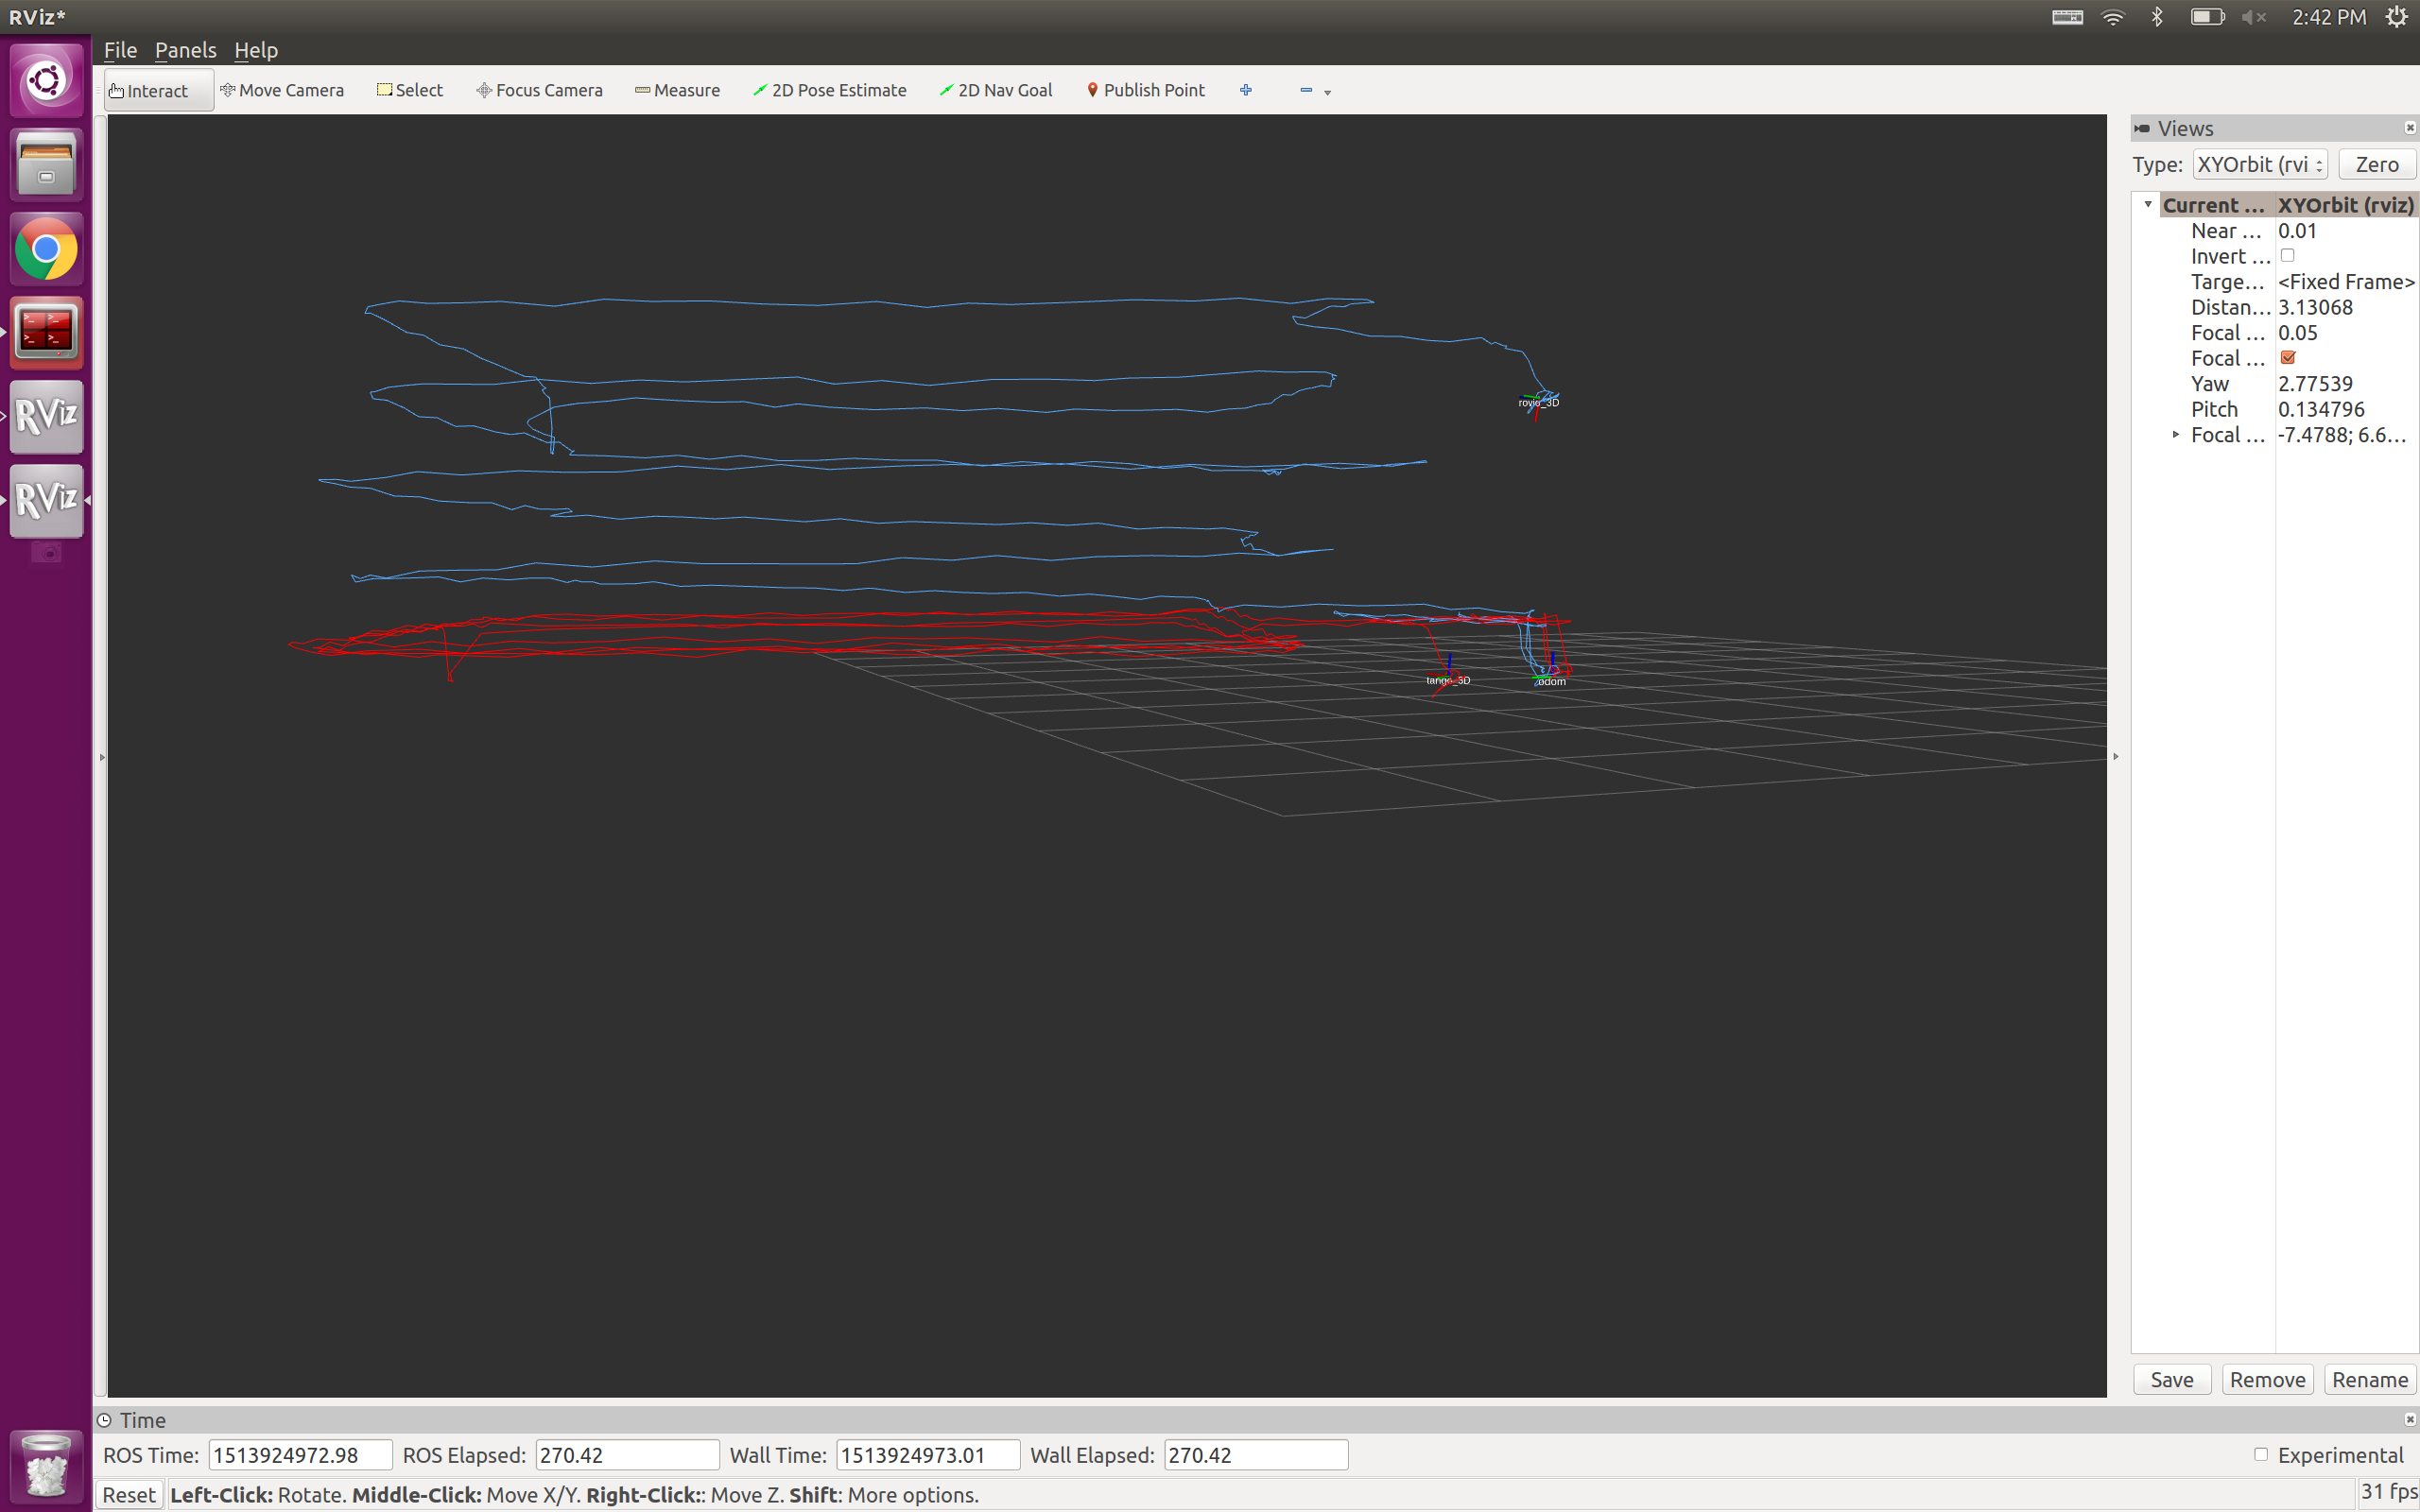Activate the Move Camera tool

click(x=283, y=90)
